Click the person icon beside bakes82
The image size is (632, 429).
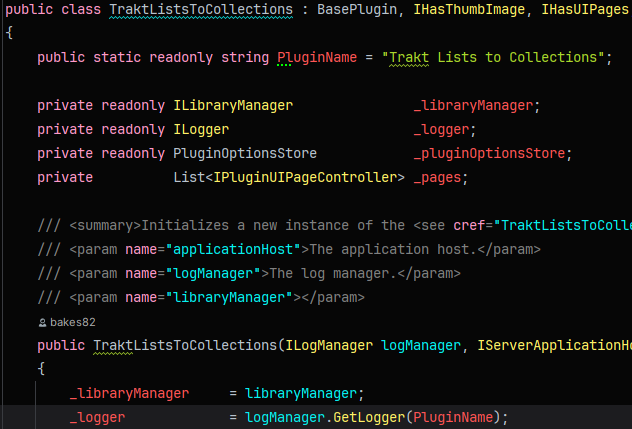[42, 323]
